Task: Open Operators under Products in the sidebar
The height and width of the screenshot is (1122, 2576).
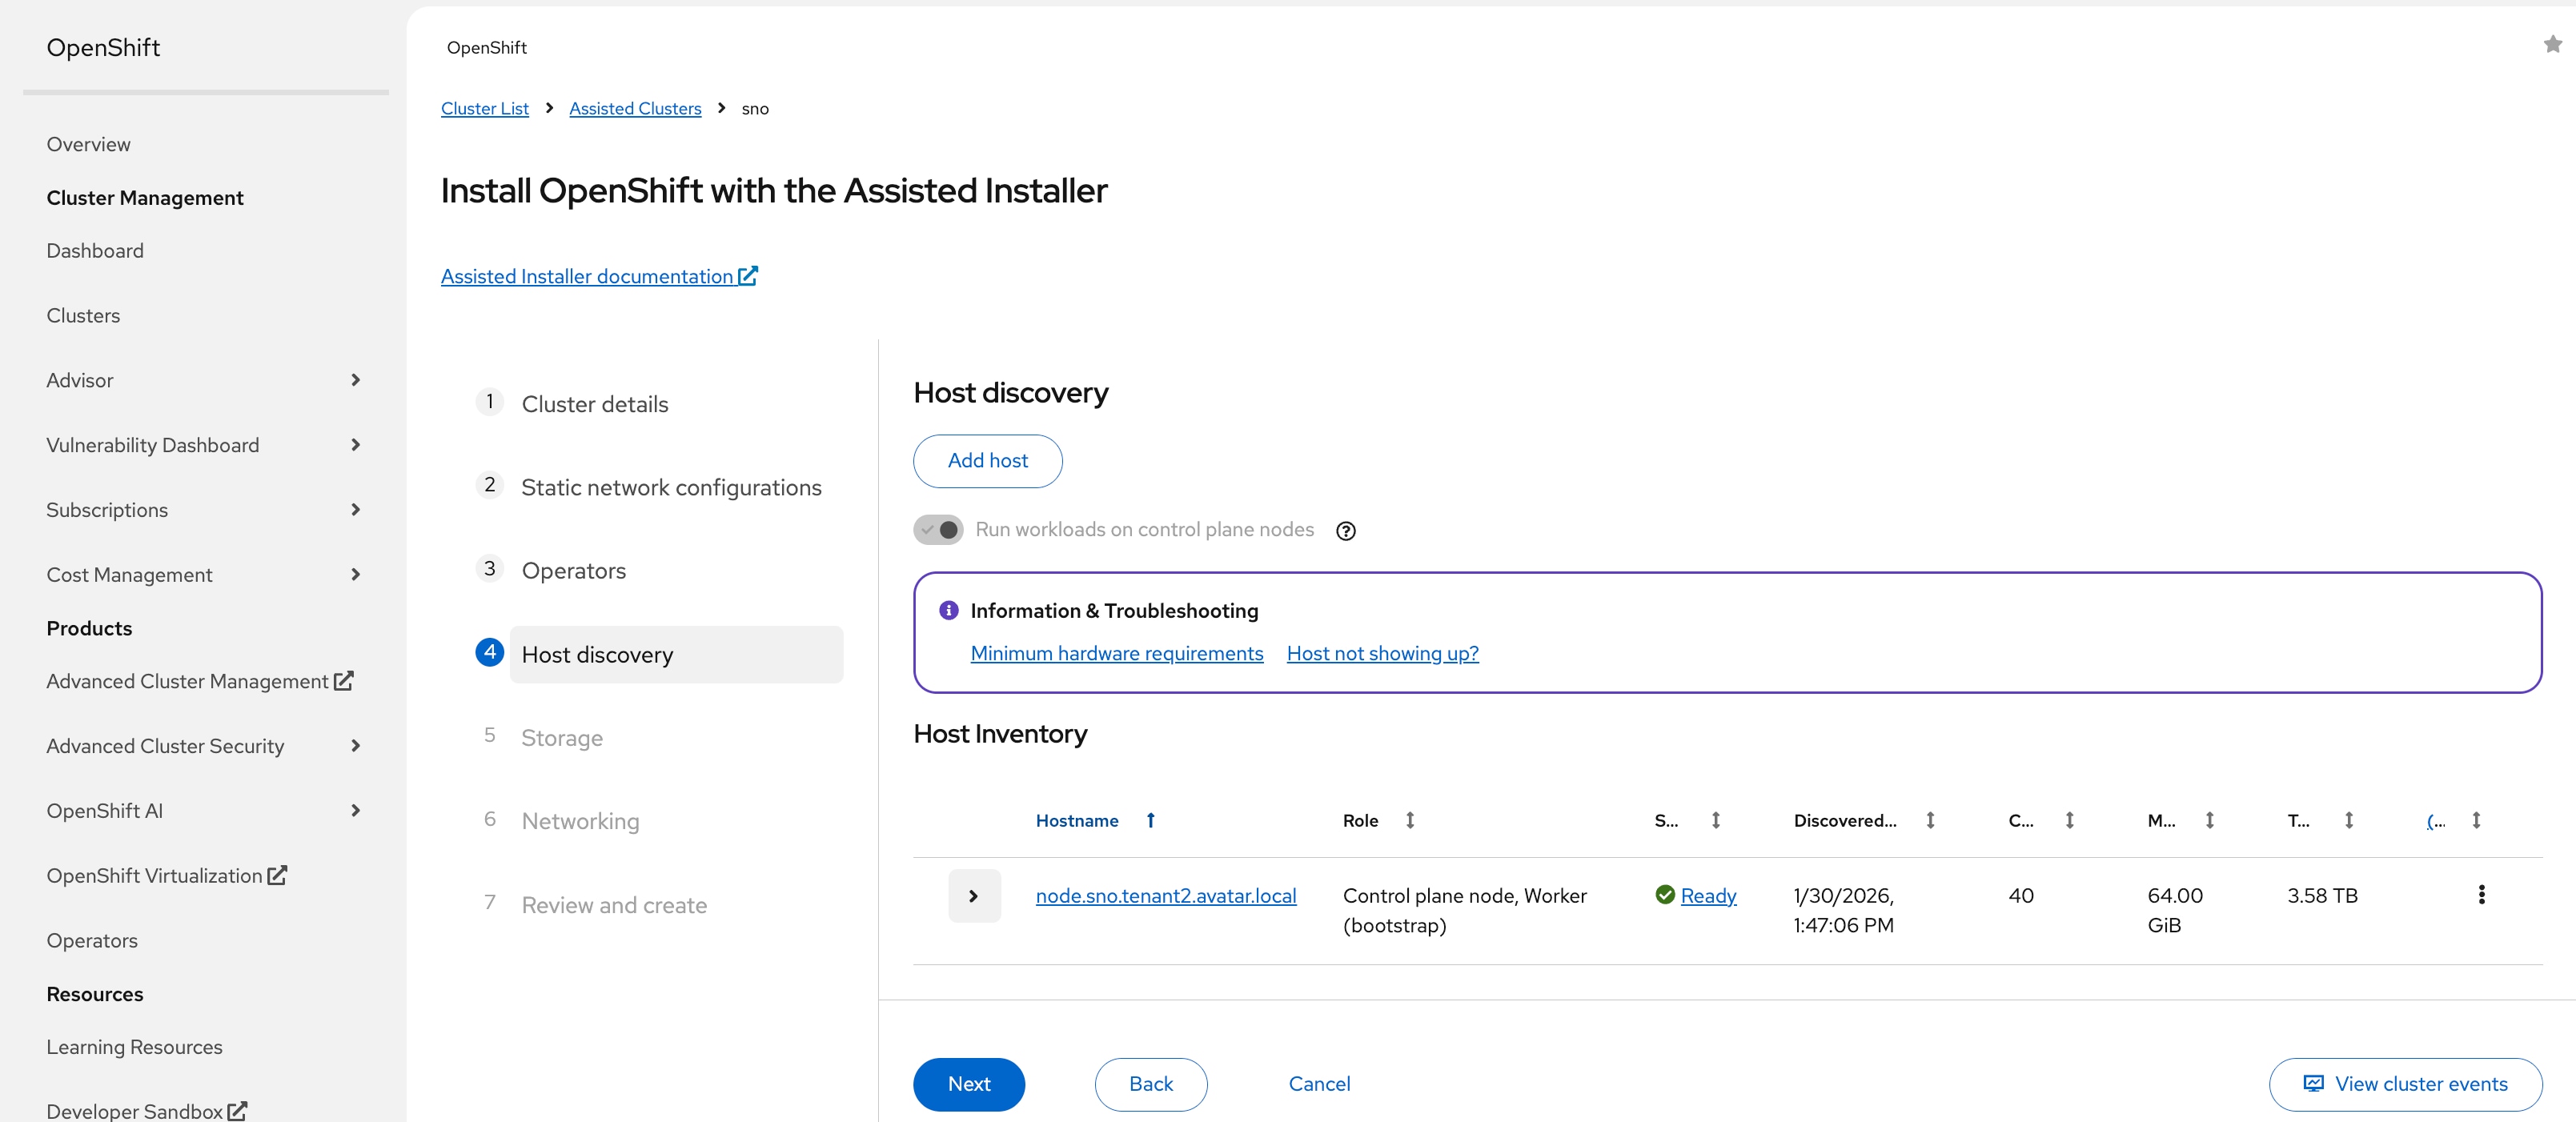Action: click(92, 941)
